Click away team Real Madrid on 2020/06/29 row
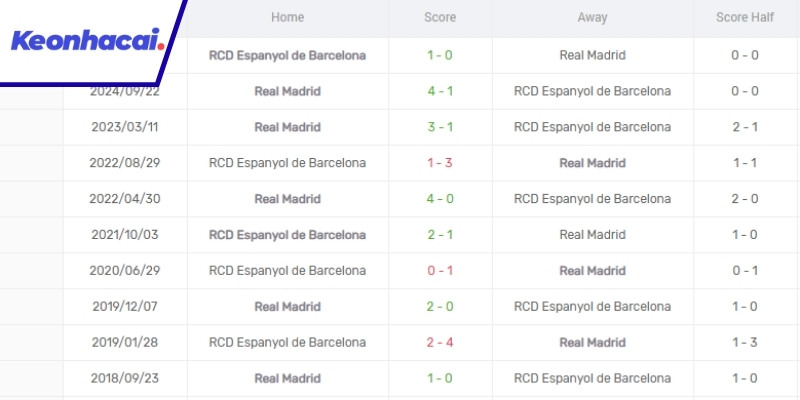This screenshot has width=800, height=400. point(592,271)
